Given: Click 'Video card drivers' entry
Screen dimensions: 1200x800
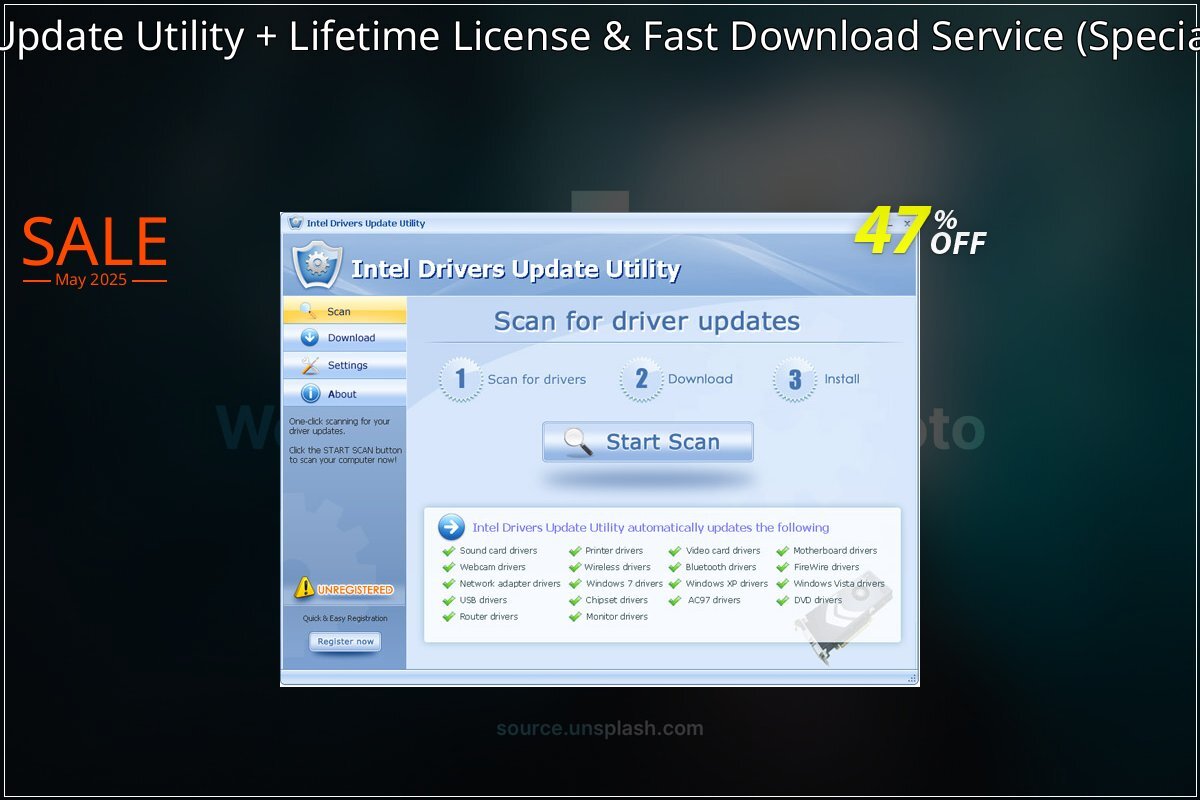Looking at the screenshot, I should 723,551.
